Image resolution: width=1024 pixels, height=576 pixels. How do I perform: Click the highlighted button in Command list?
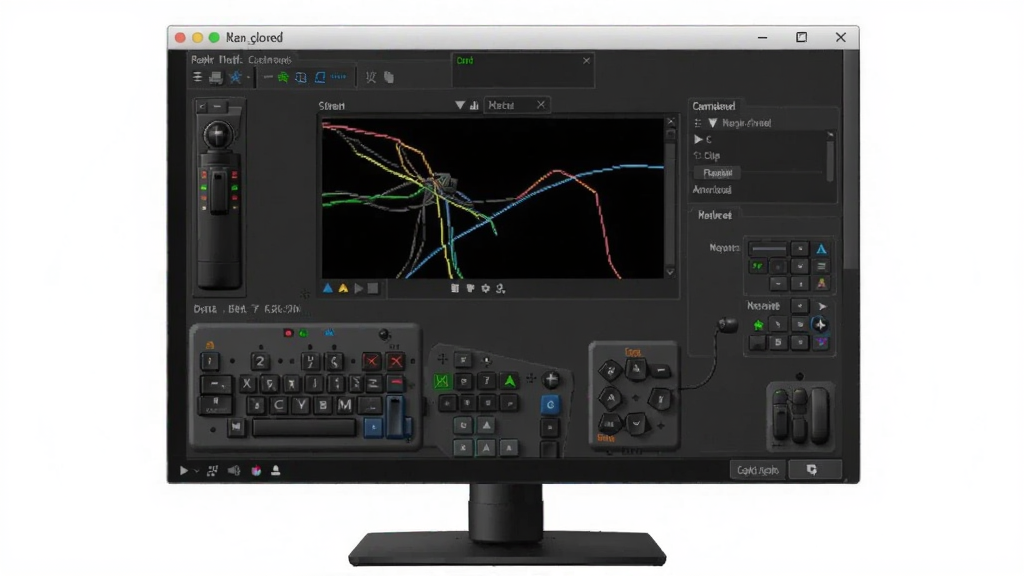click(717, 173)
